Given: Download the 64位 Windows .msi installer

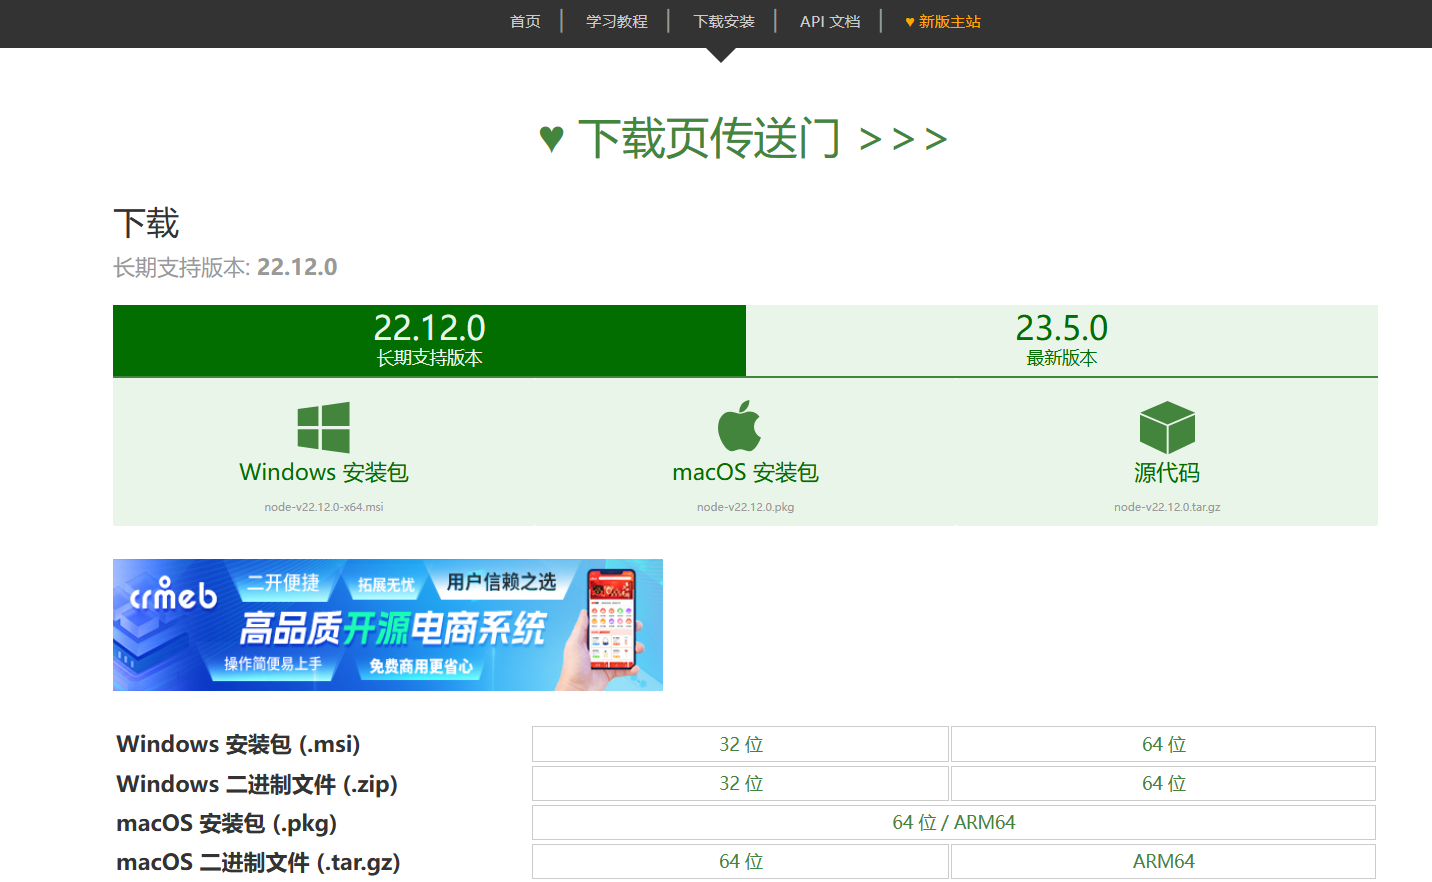Looking at the screenshot, I should [x=1162, y=743].
